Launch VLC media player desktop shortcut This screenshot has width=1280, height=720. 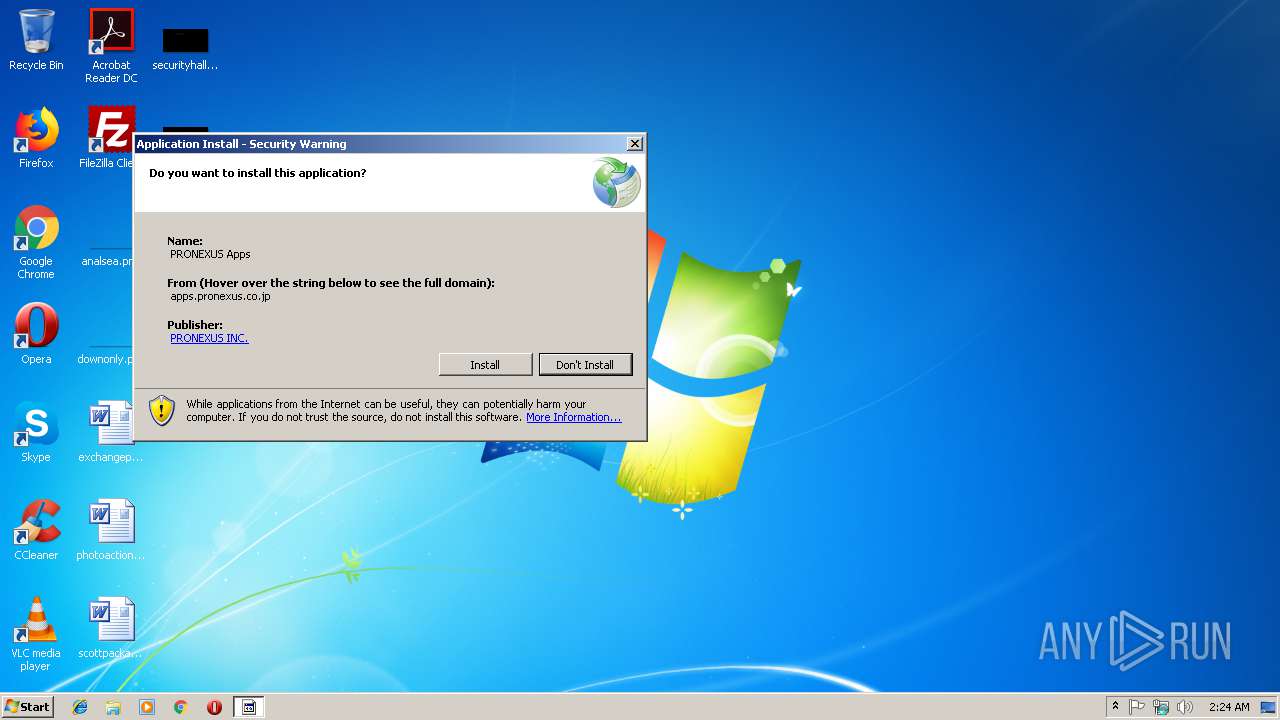(x=36, y=635)
